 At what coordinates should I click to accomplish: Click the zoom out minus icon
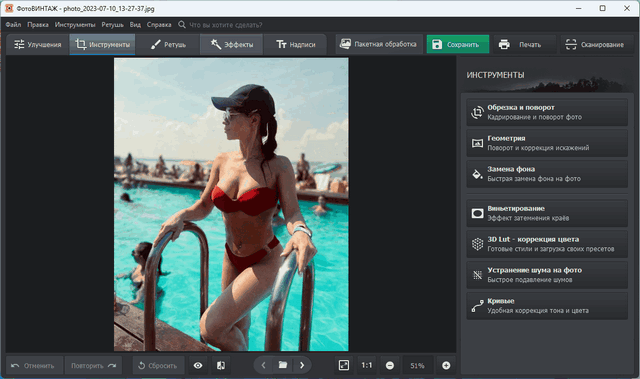point(390,366)
